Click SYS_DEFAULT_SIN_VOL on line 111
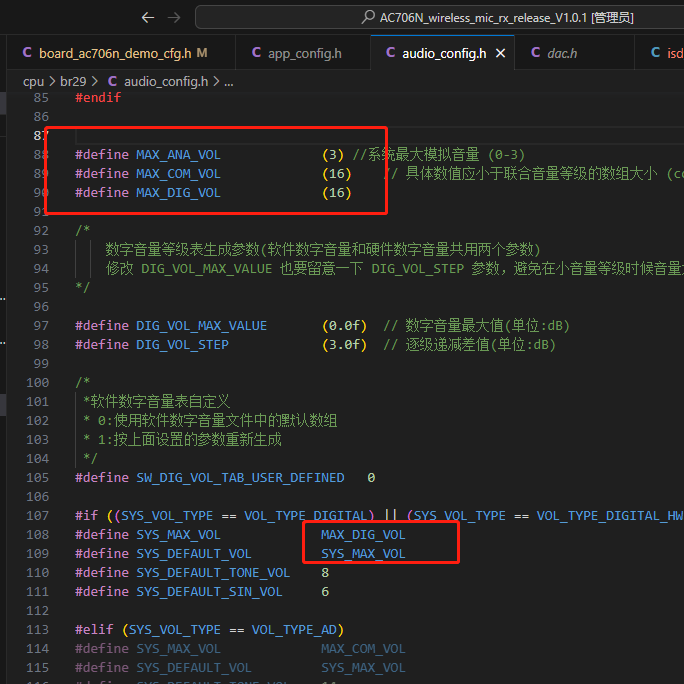 pos(209,592)
